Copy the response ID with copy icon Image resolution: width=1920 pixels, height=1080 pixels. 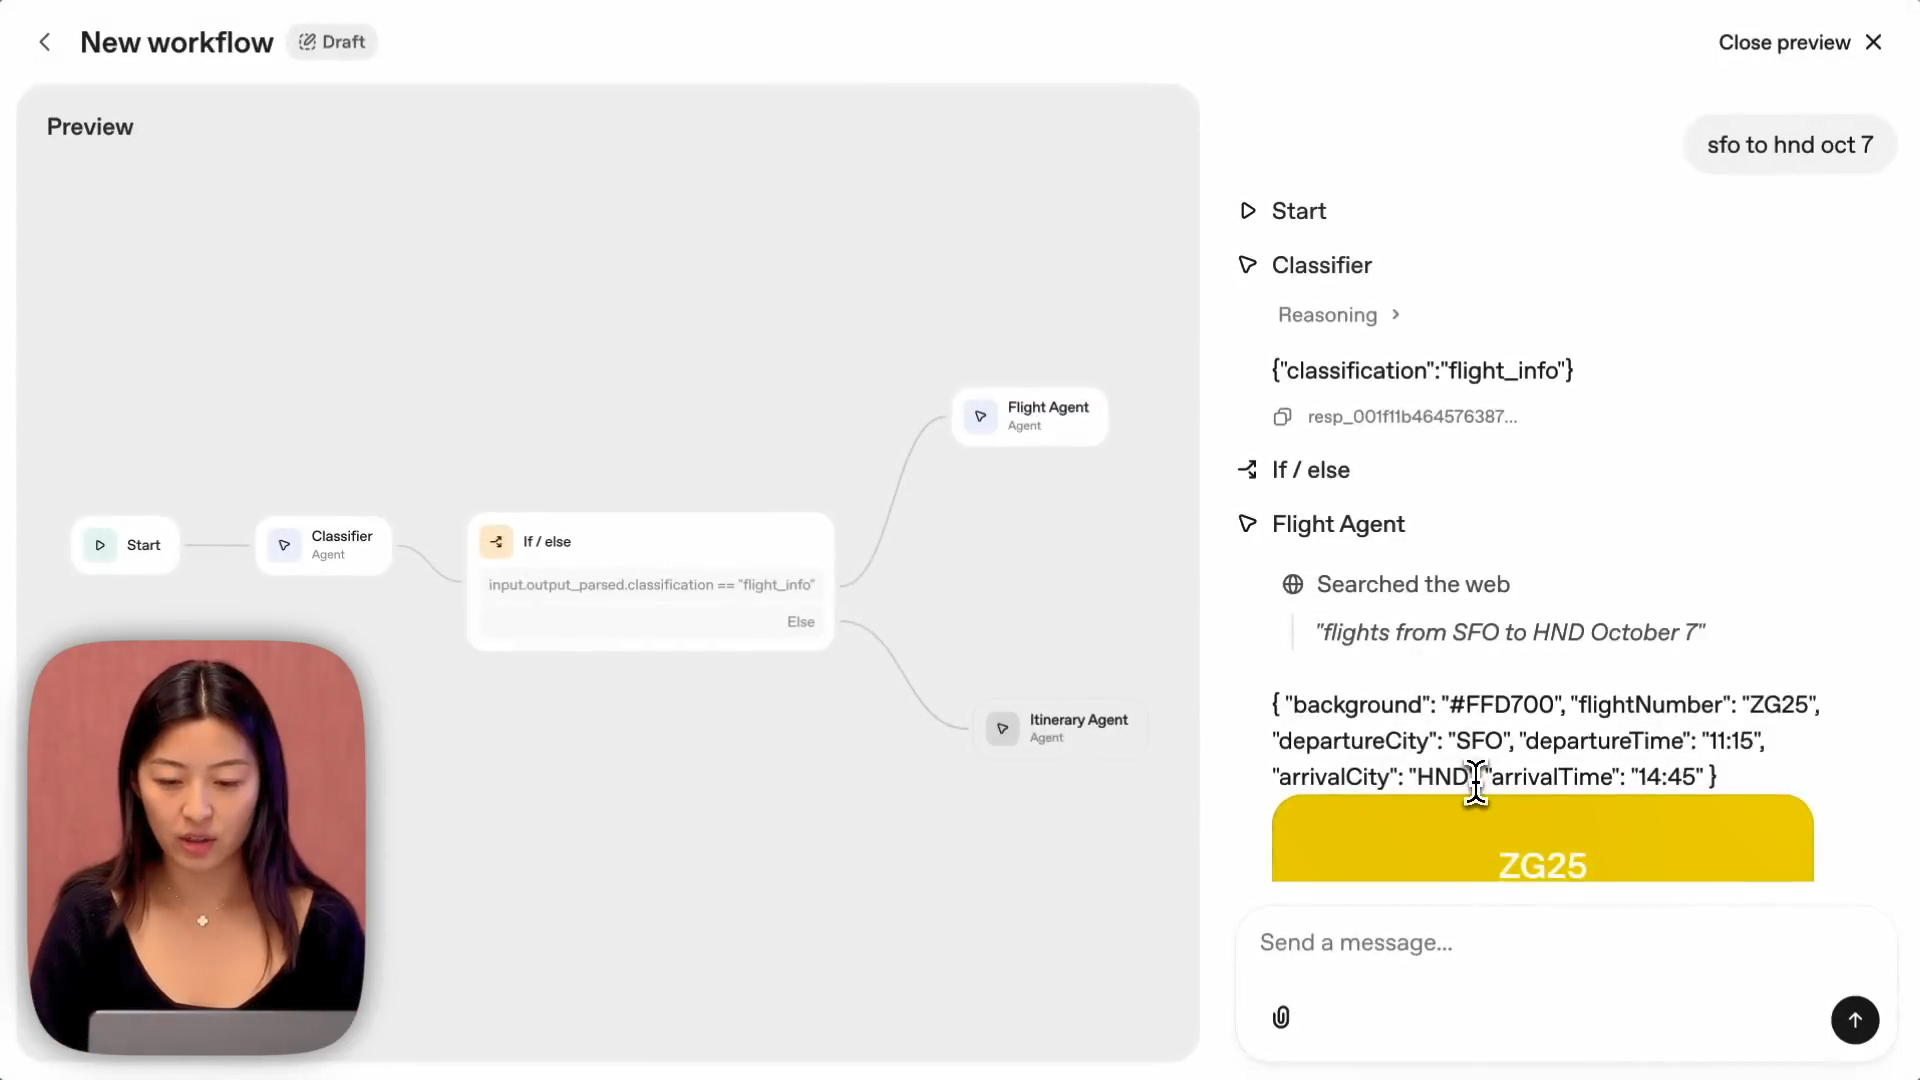(x=1282, y=417)
